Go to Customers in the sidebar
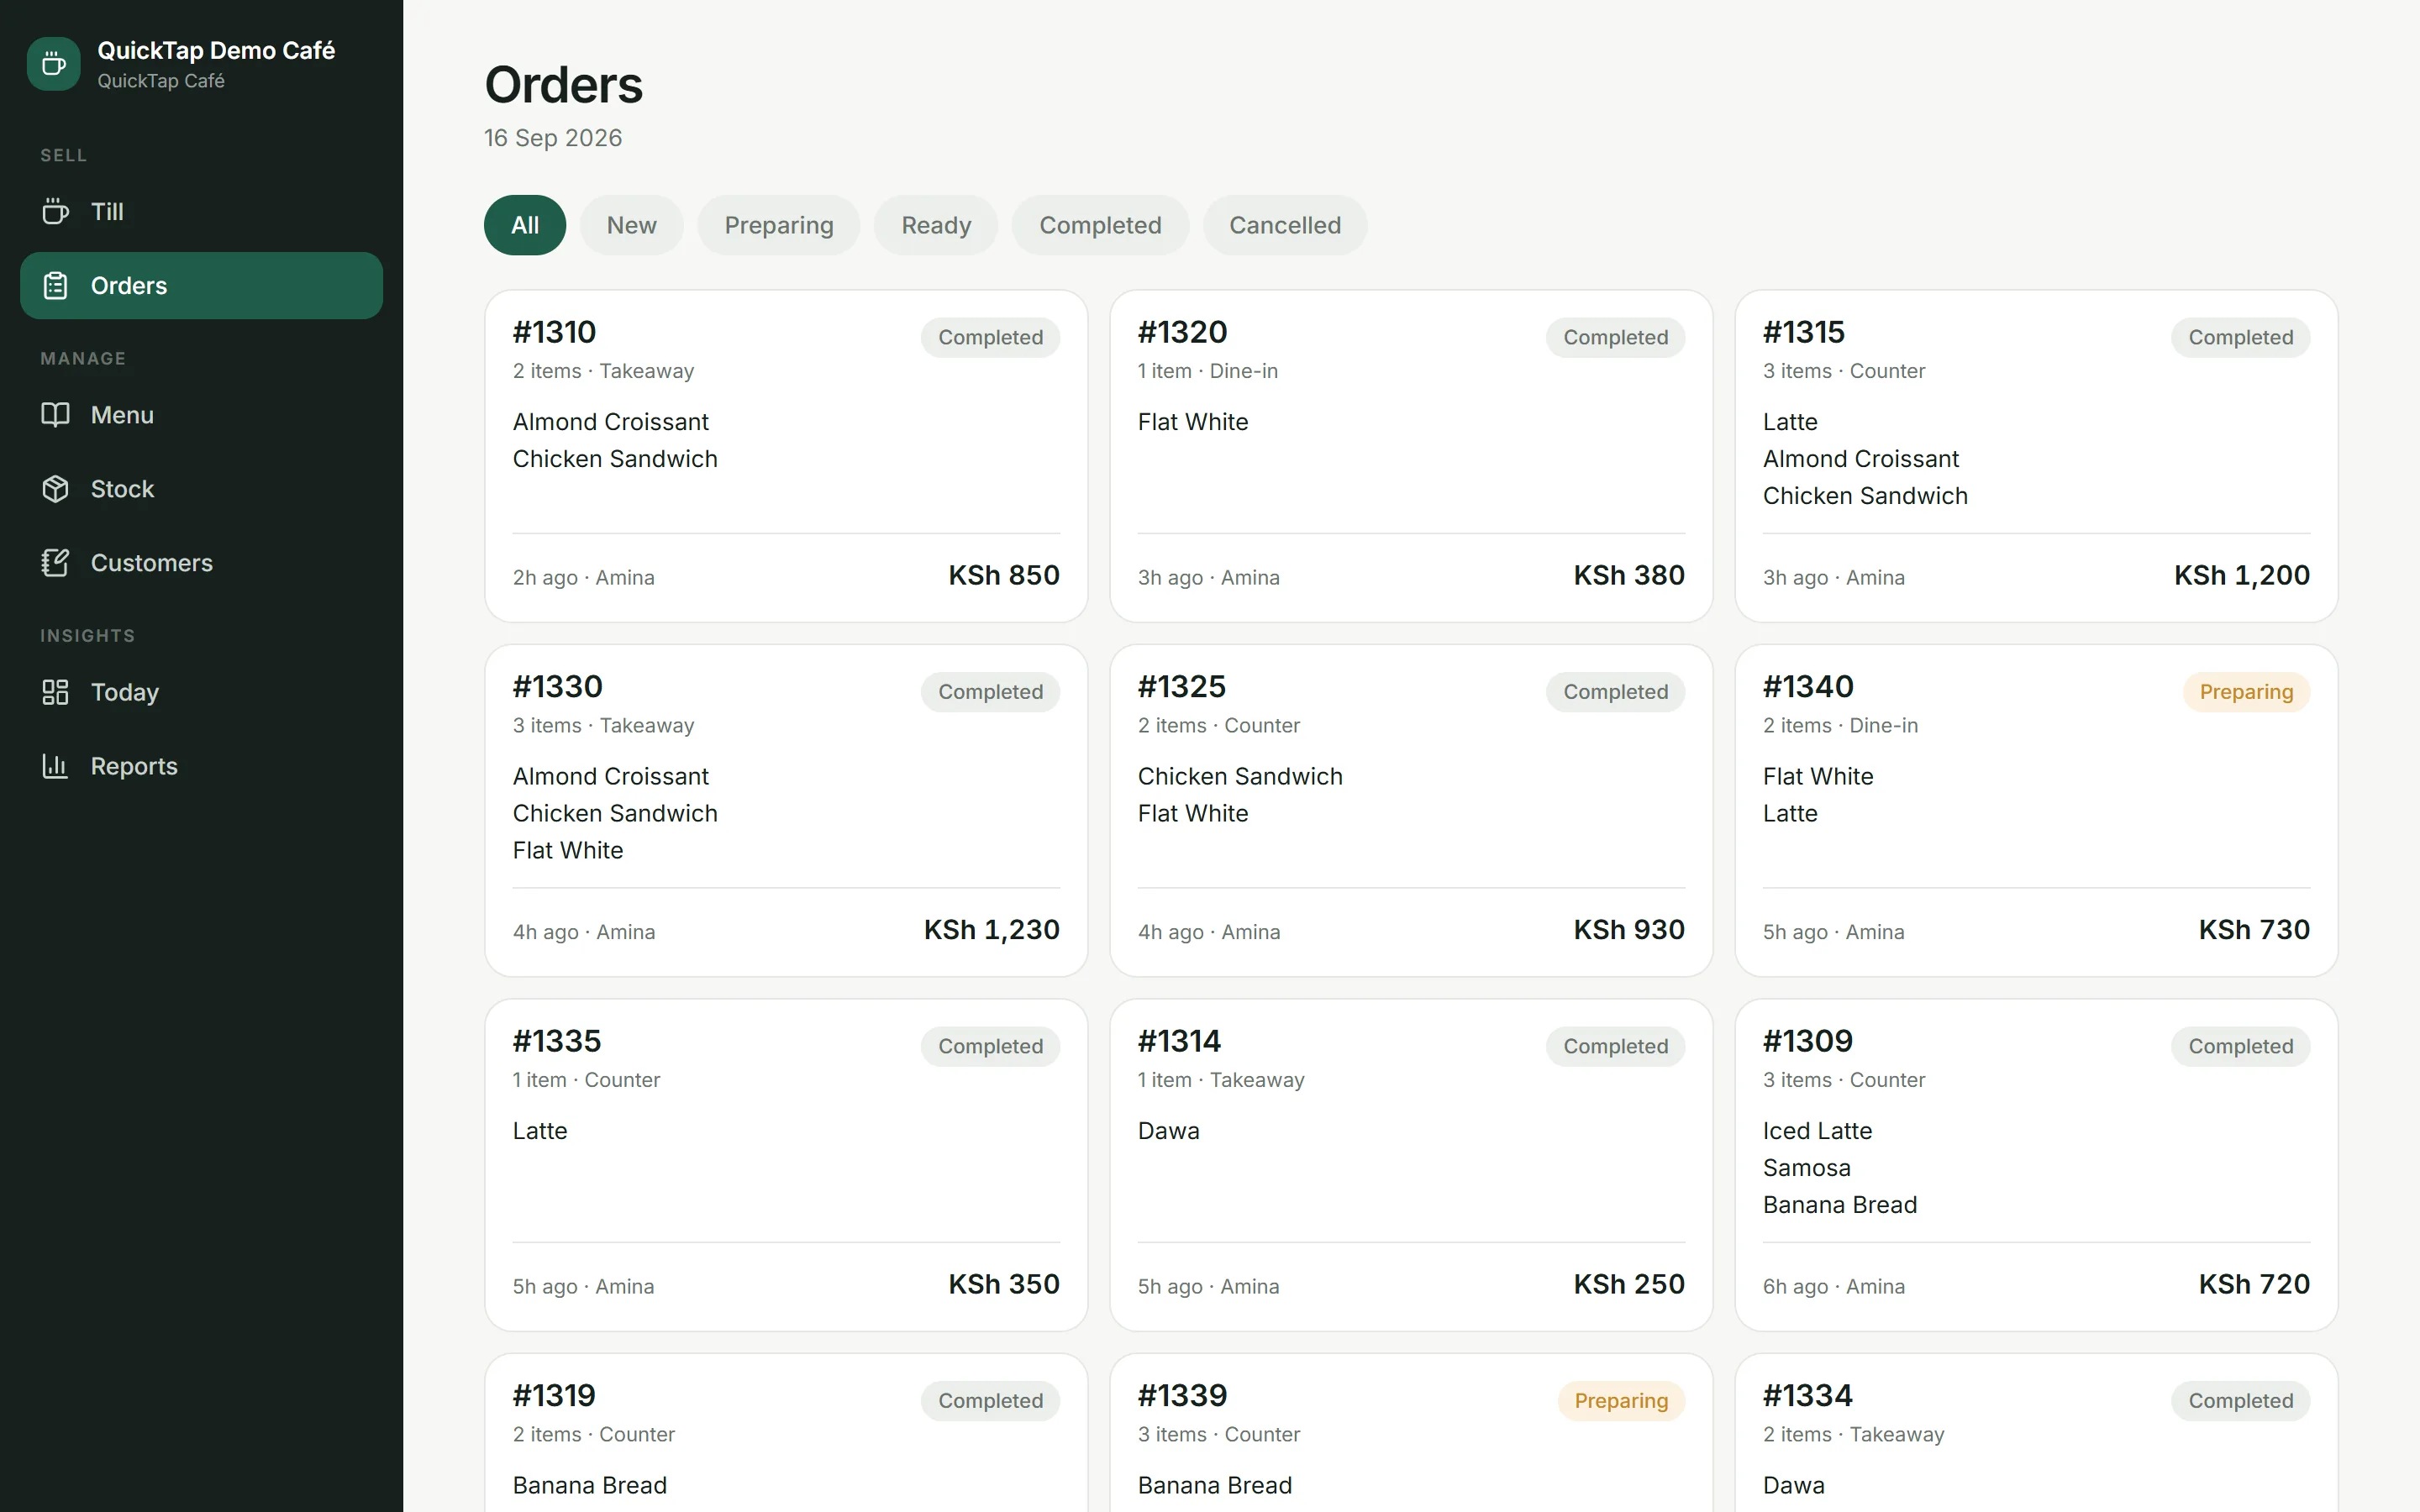The image size is (2420, 1512). pyautogui.click(x=201, y=563)
